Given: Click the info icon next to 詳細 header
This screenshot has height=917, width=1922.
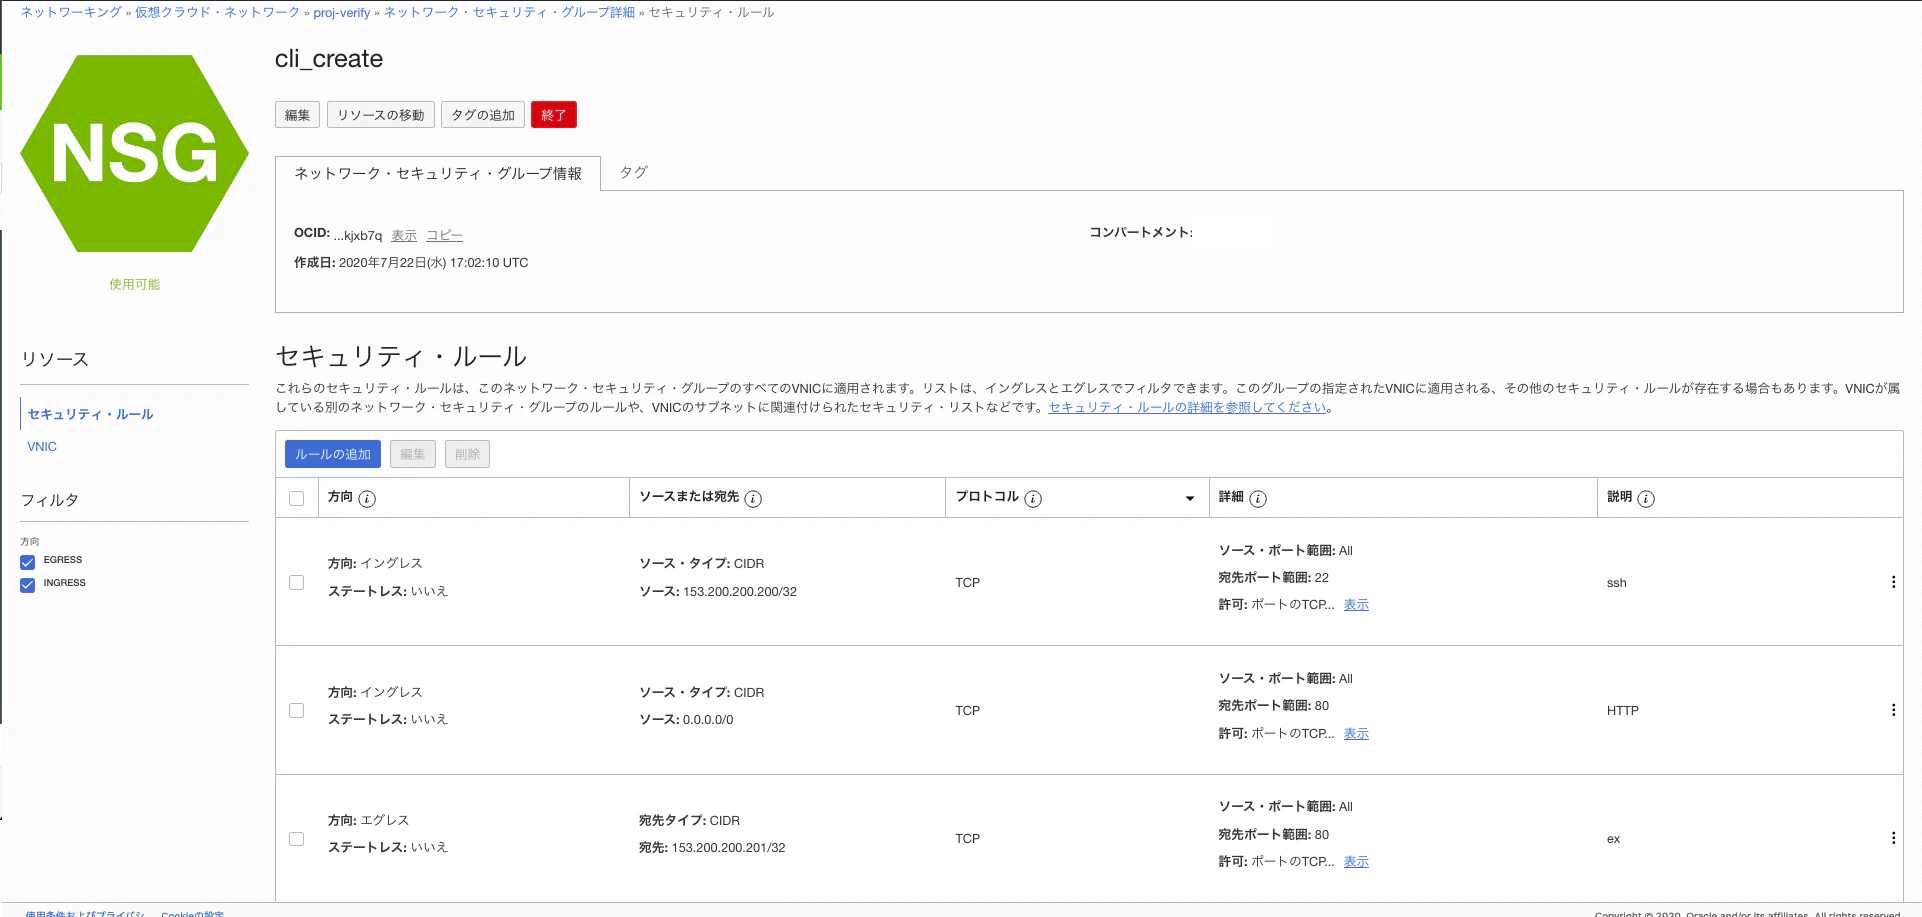Looking at the screenshot, I should point(1258,498).
